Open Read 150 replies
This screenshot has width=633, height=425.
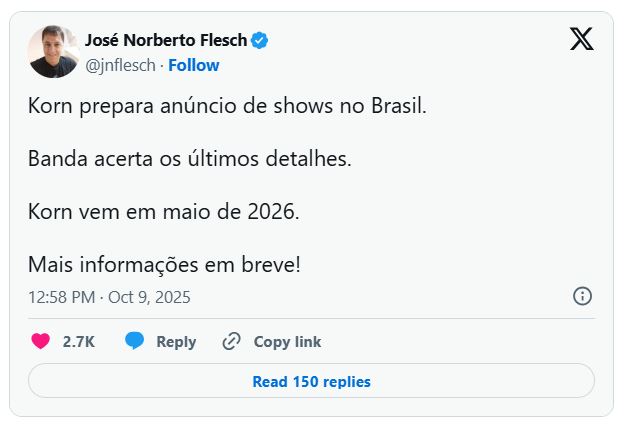tap(311, 381)
